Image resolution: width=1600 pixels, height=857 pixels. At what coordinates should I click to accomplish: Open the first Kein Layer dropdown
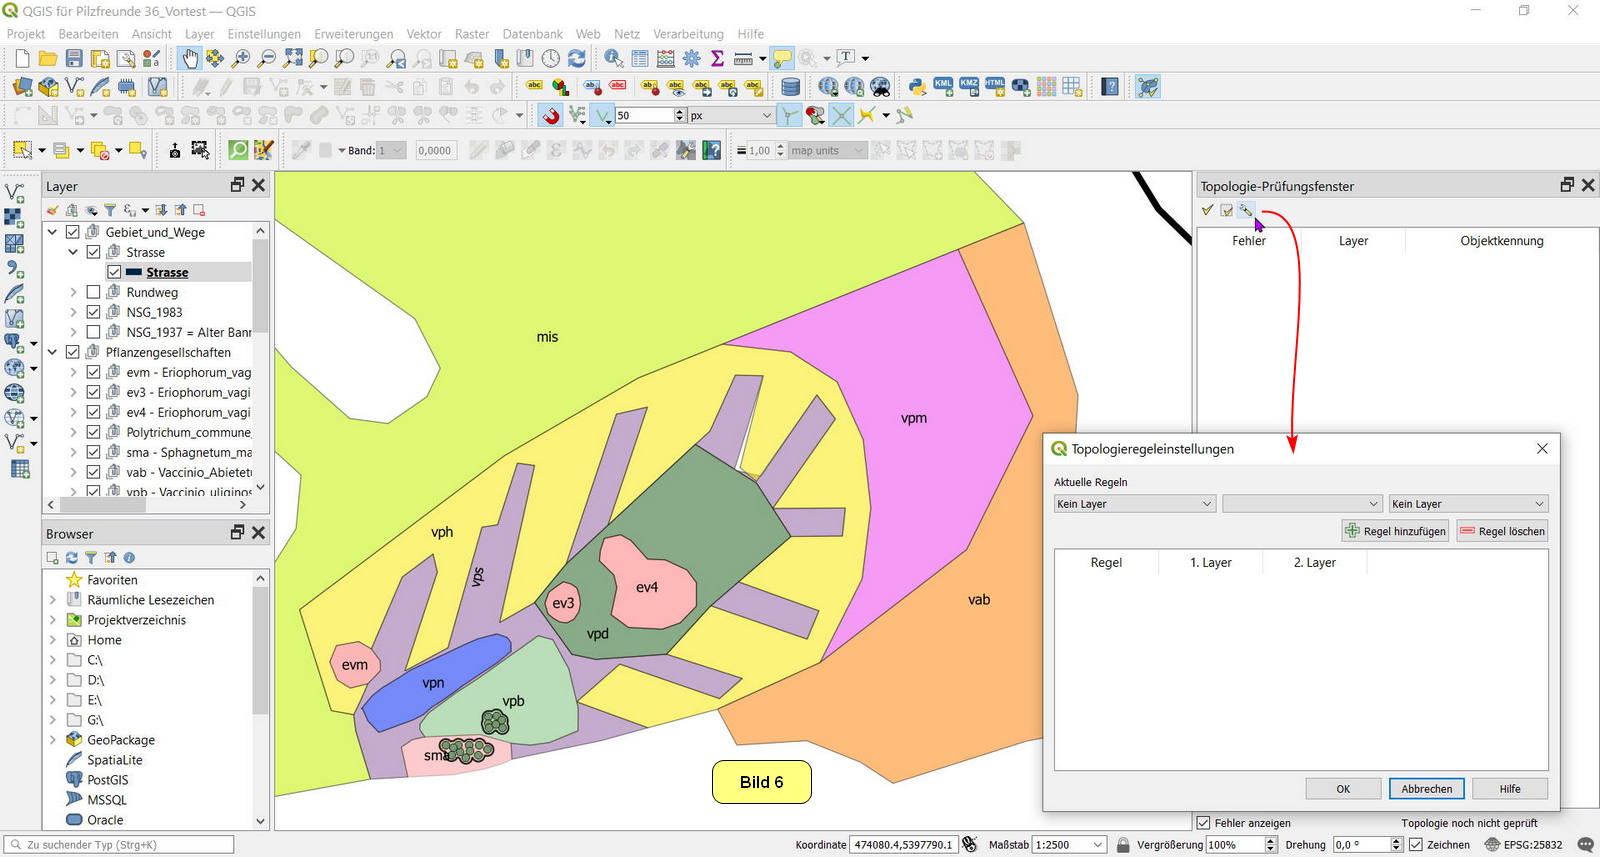(1134, 504)
